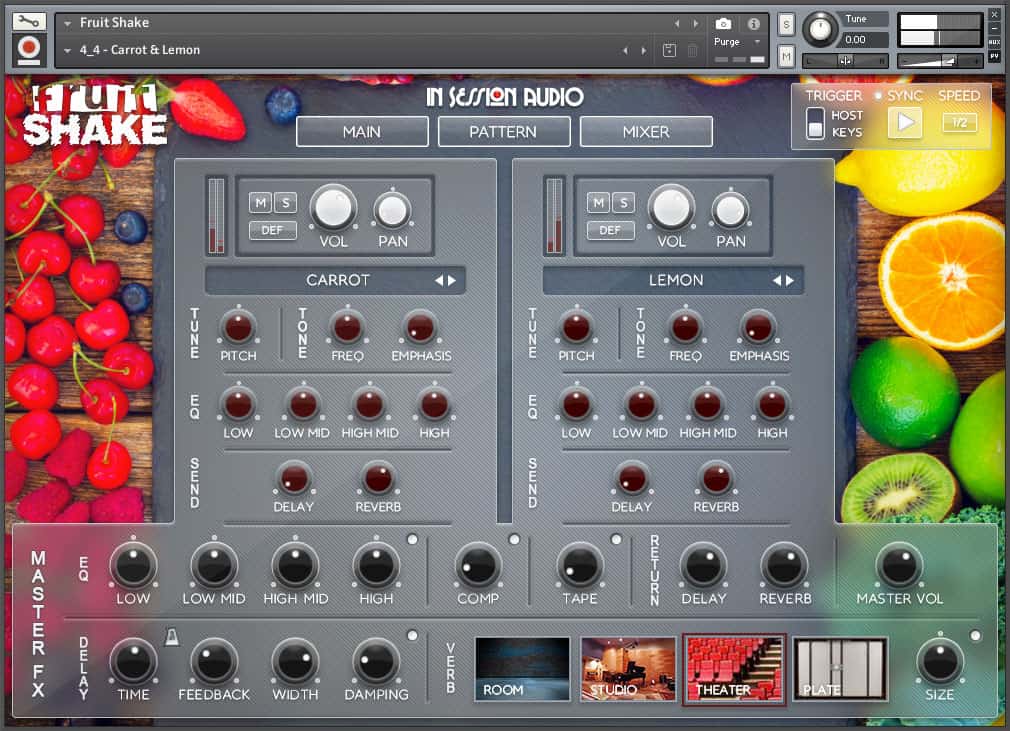Open the PATTERN tab

pyautogui.click(x=504, y=131)
